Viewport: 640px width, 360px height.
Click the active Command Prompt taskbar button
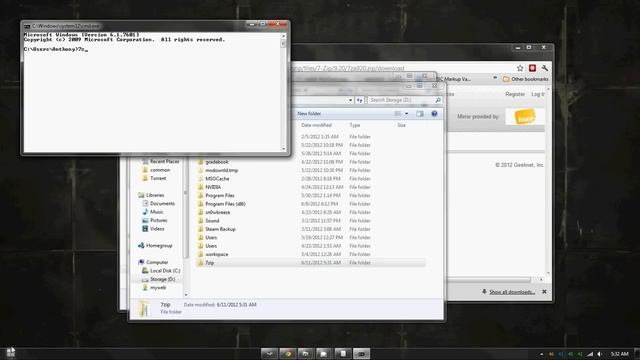[x=361, y=353]
